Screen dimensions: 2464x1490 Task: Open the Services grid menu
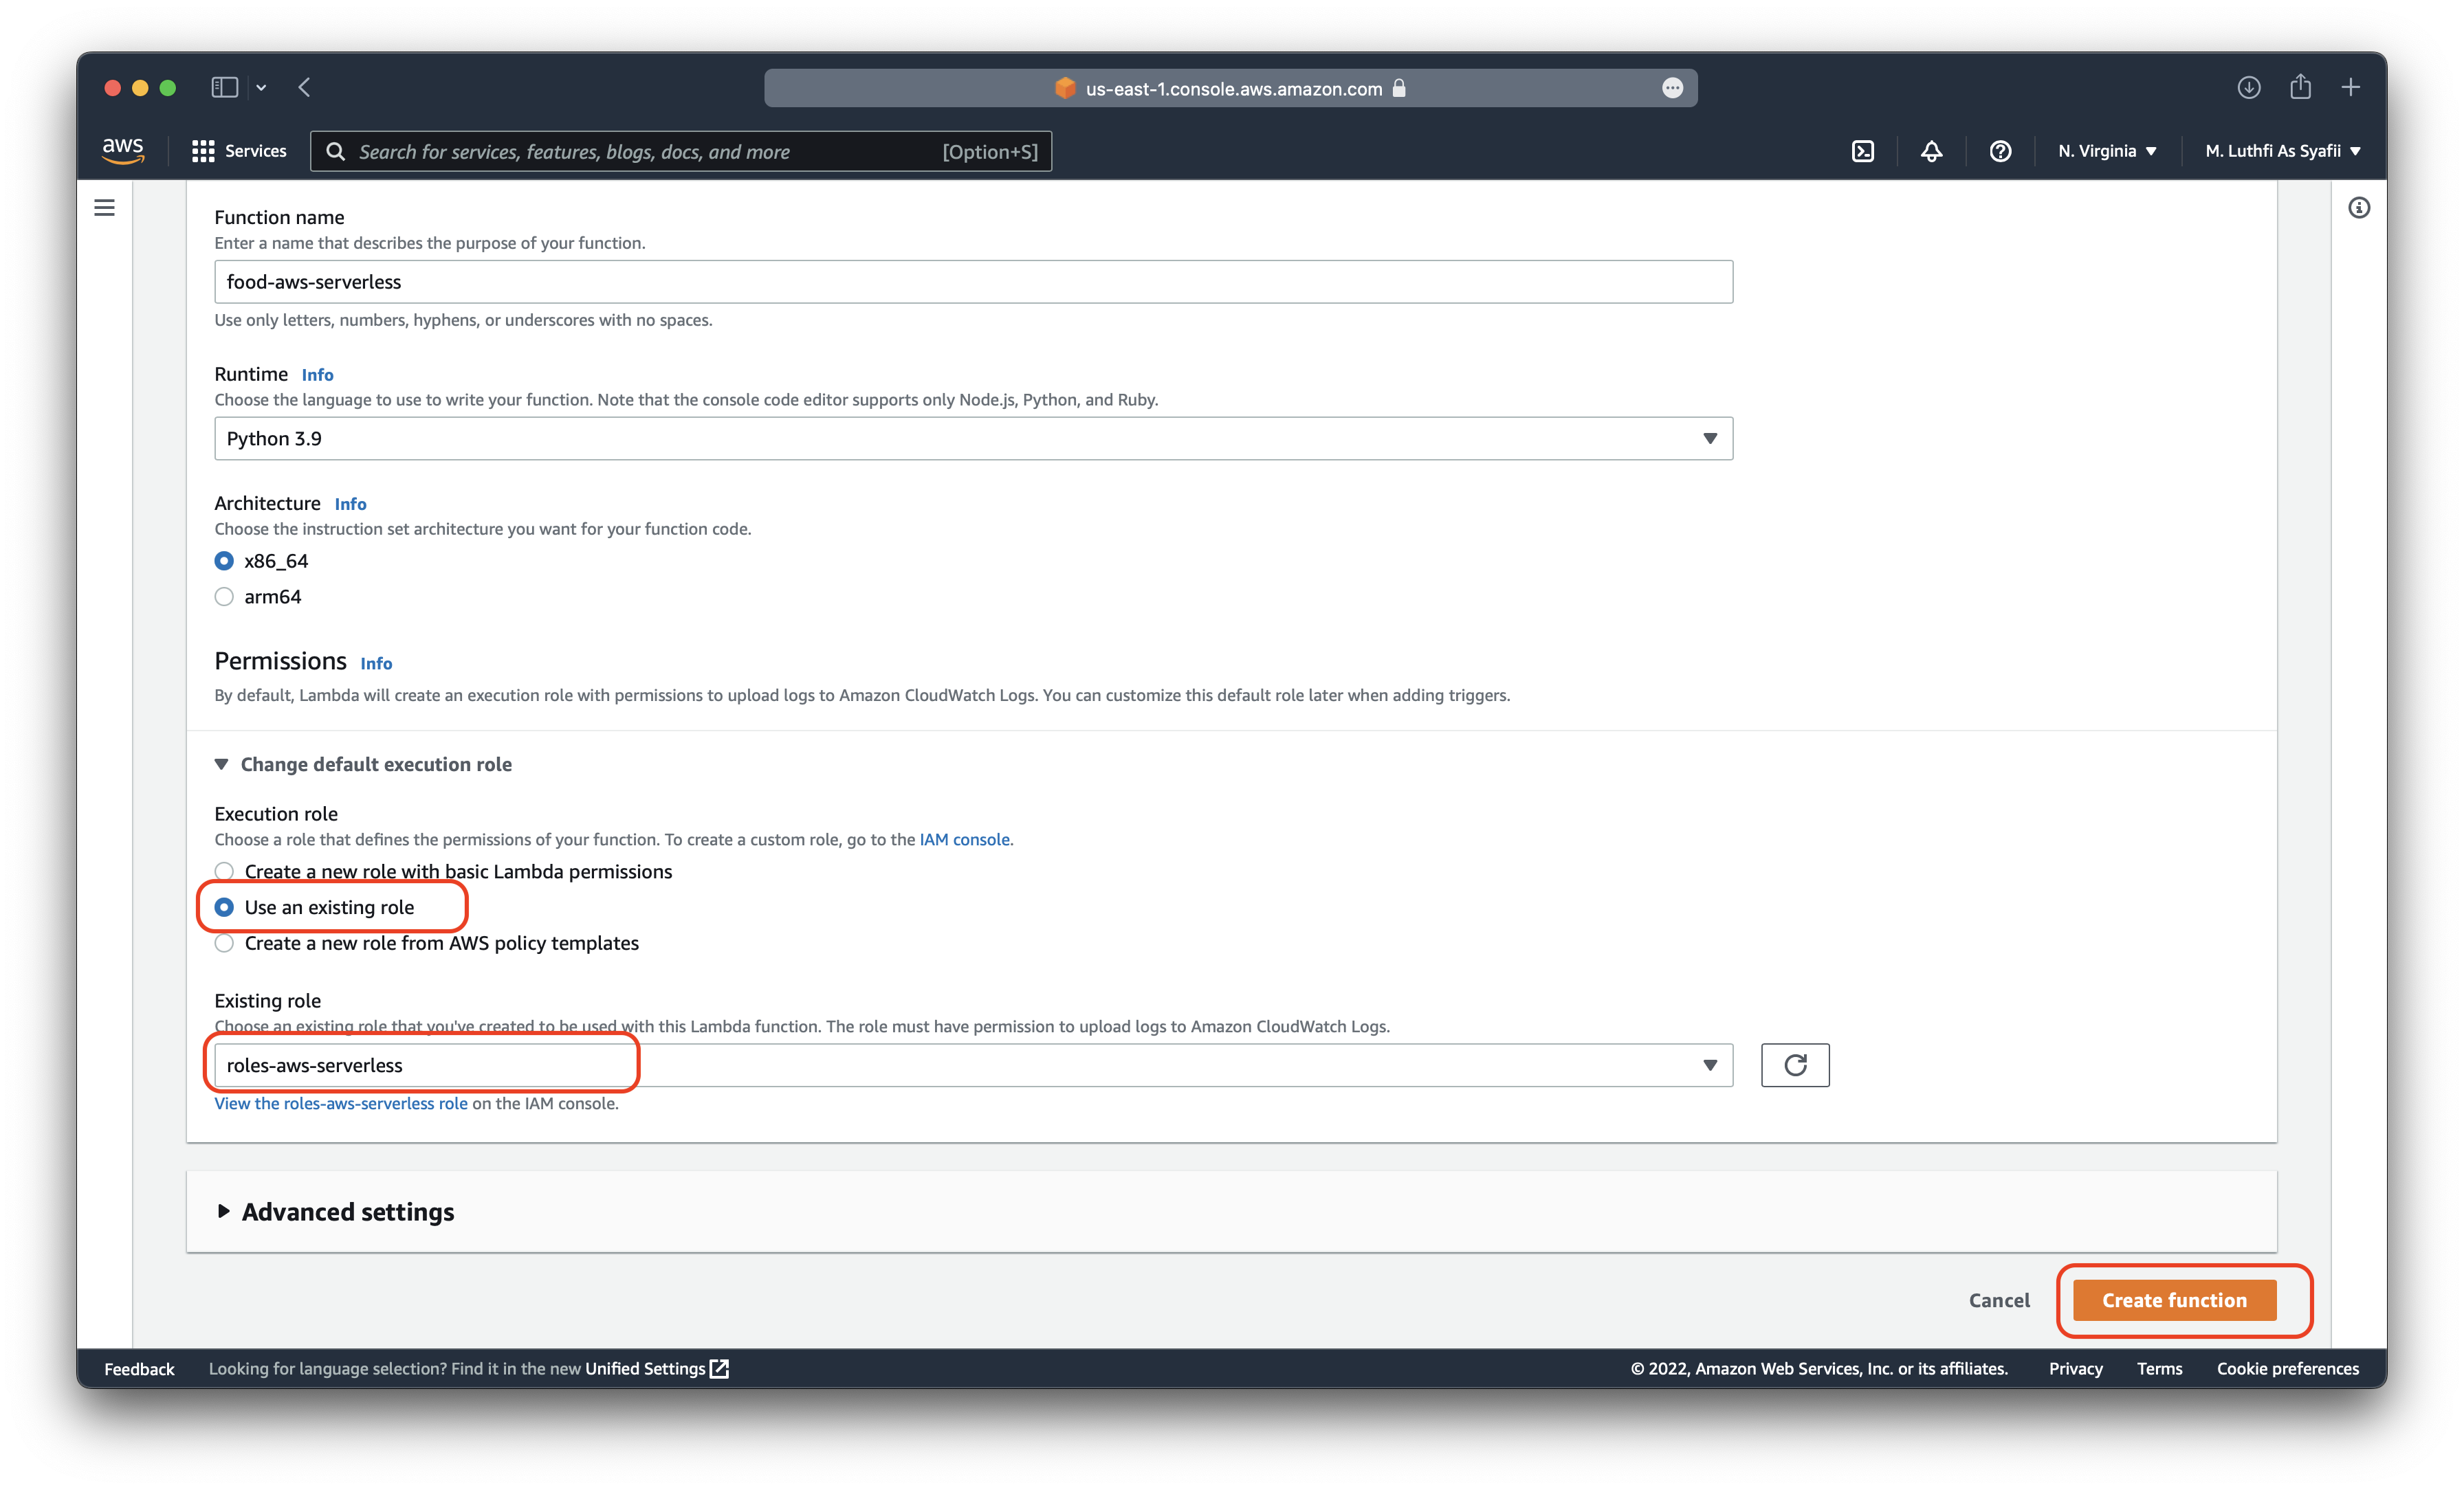[203, 151]
